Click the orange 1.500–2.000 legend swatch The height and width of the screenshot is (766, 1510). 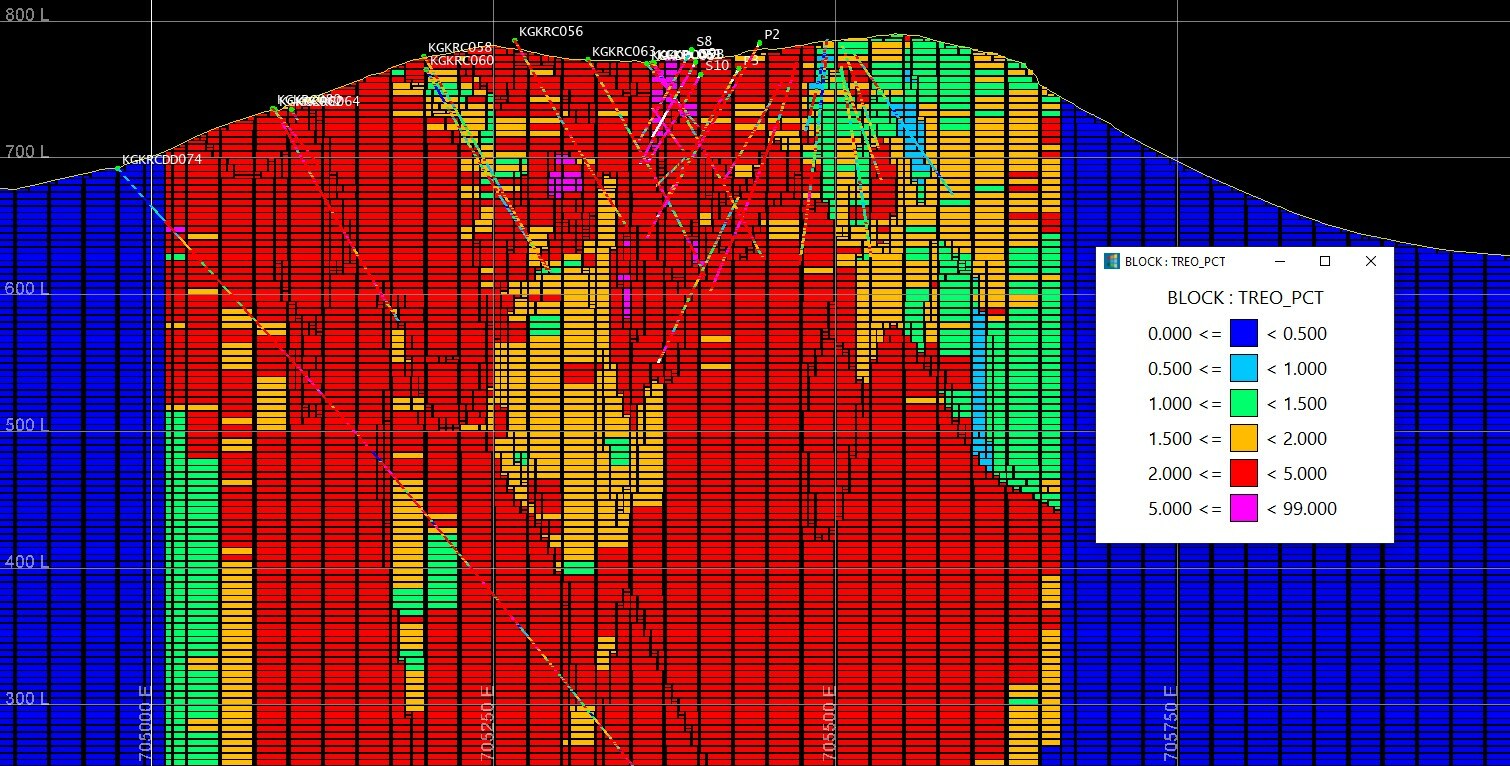click(x=1244, y=439)
